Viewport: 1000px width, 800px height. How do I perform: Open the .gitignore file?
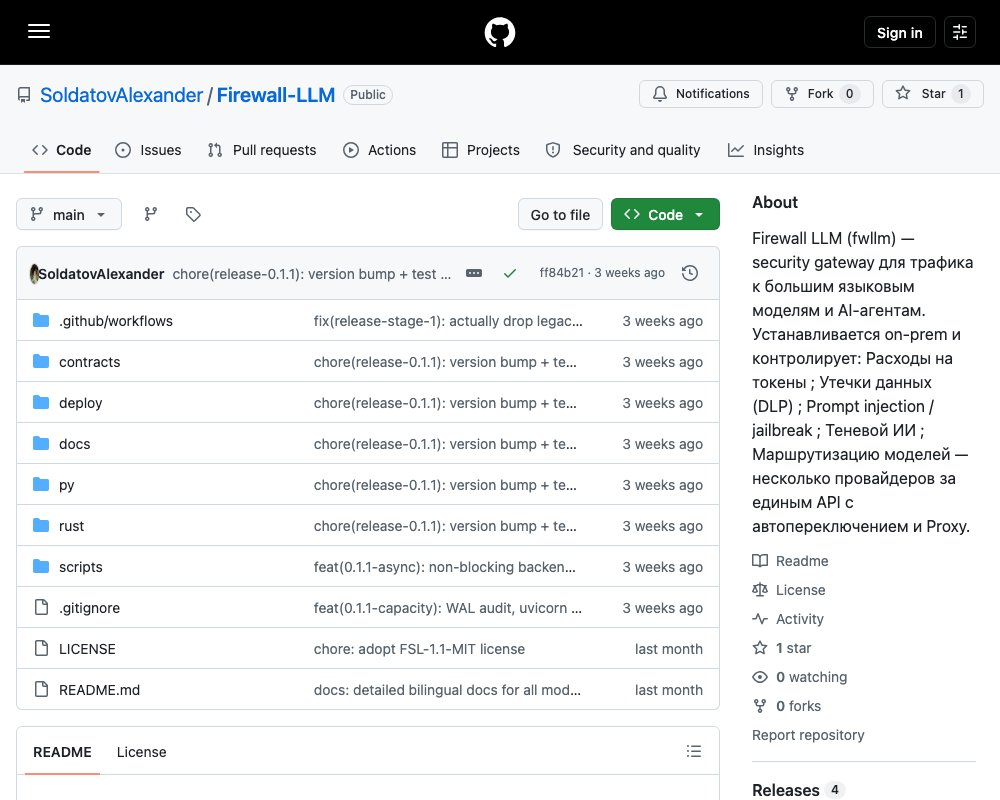89,608
